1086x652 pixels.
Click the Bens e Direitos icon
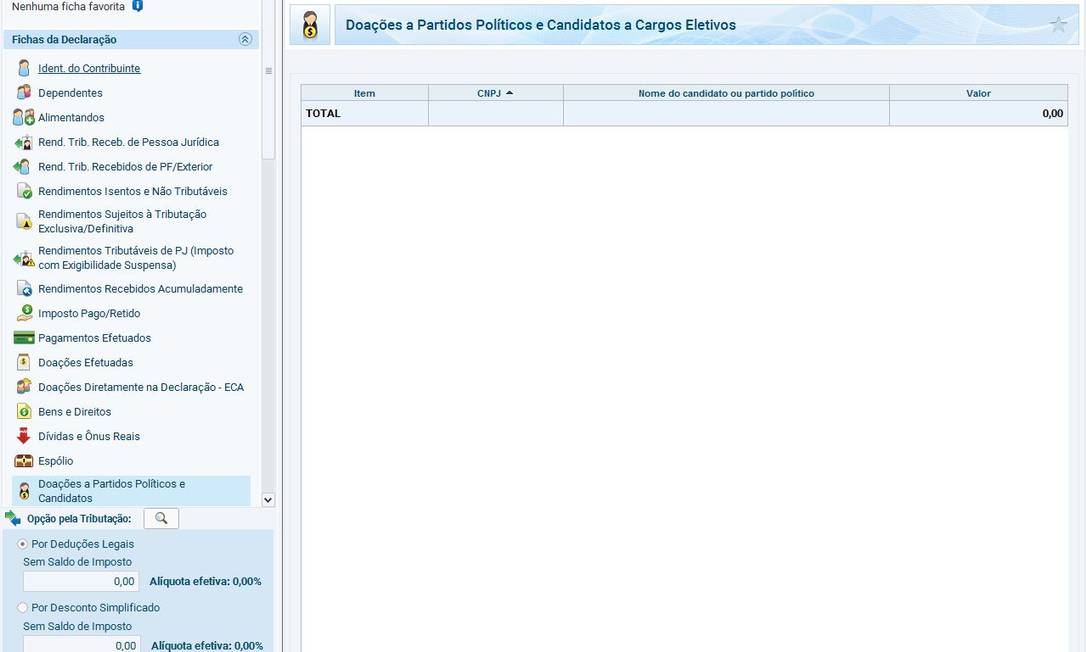point(24,412)
